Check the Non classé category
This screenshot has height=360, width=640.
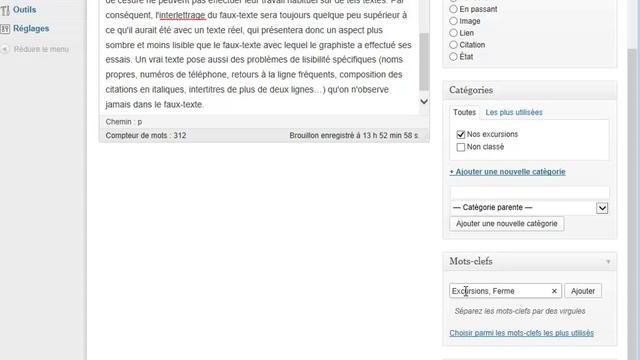[461, 147]
